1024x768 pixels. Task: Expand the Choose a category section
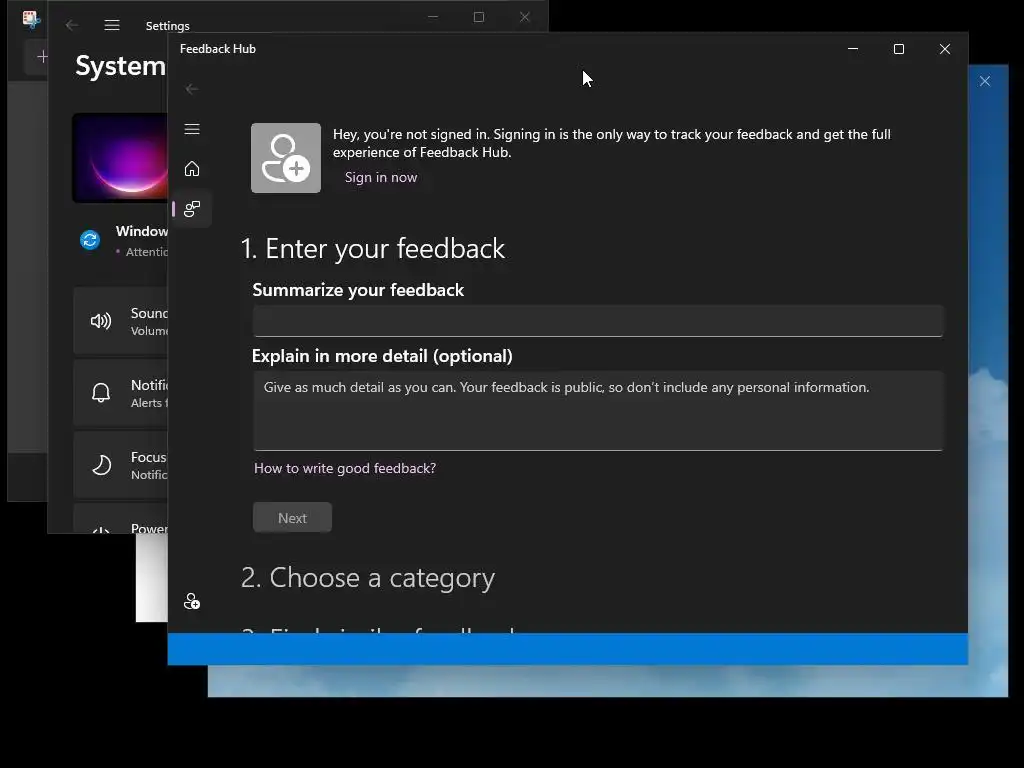[368, 578]
